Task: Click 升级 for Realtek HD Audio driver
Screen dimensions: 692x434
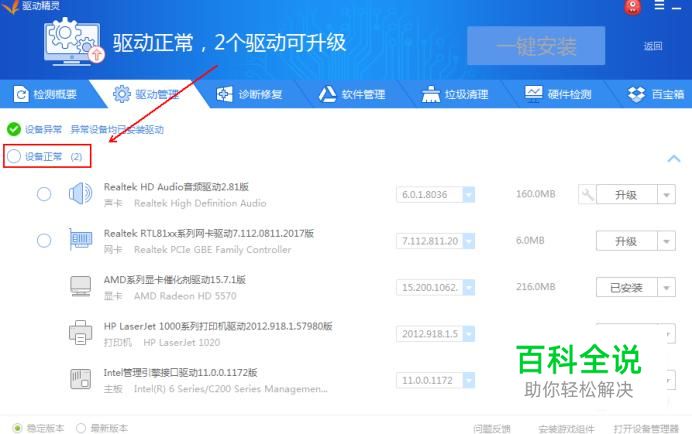Action: pyautogui.click(x=626, y=195)
